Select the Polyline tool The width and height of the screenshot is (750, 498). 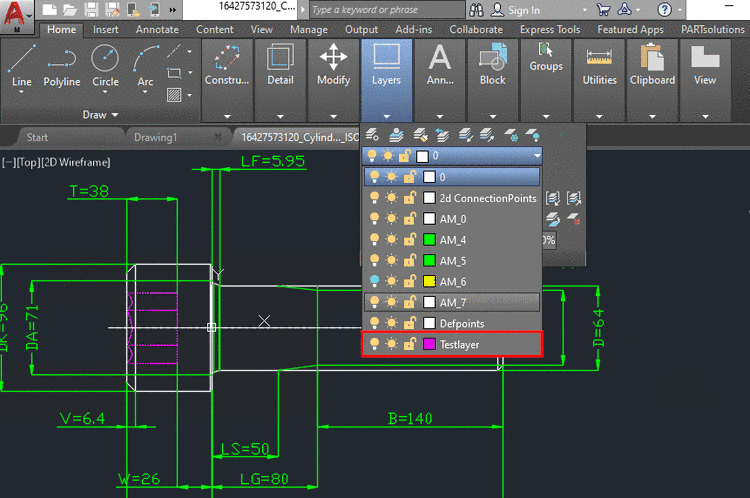point(62,66)
